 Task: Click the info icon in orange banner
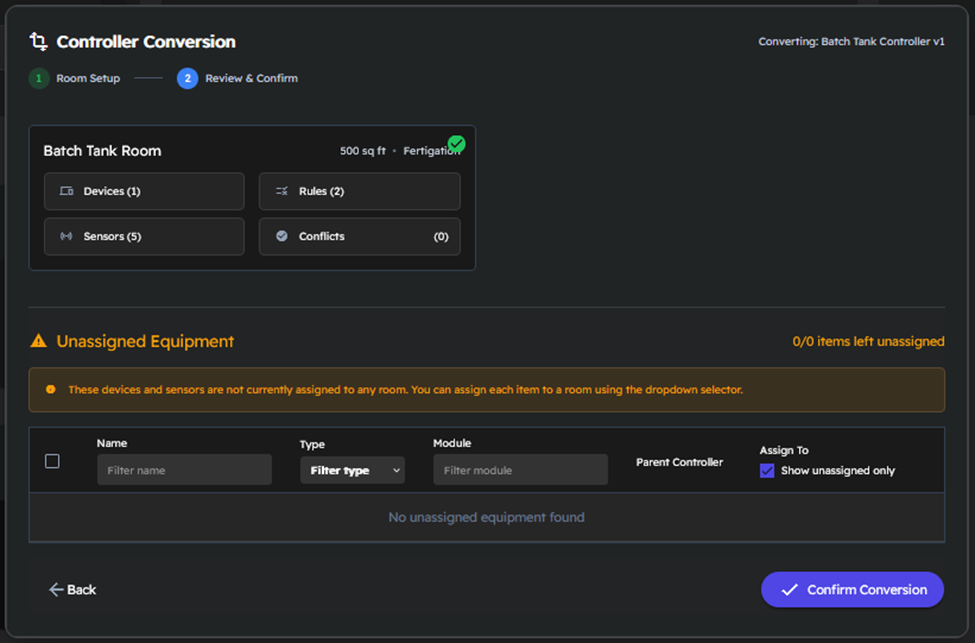click(51, 390)
